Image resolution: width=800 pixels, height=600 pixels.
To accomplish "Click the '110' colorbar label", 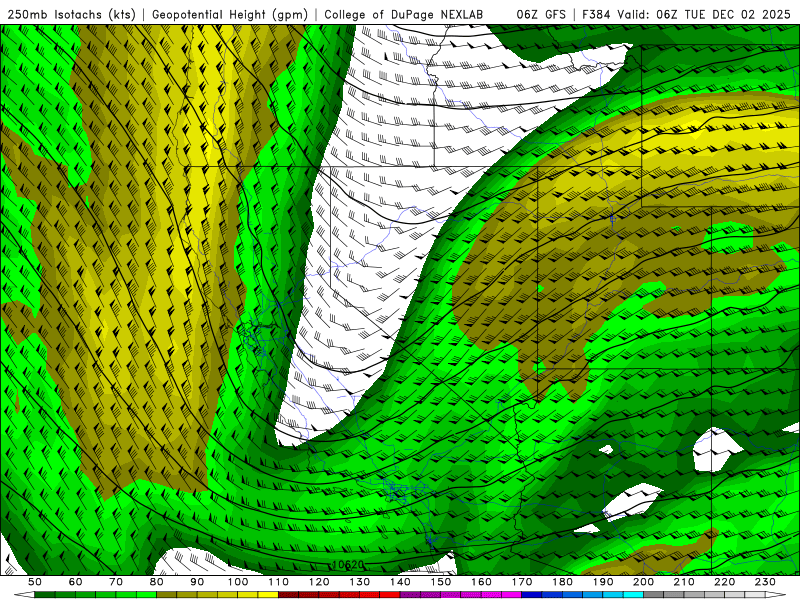I will 278,582.
